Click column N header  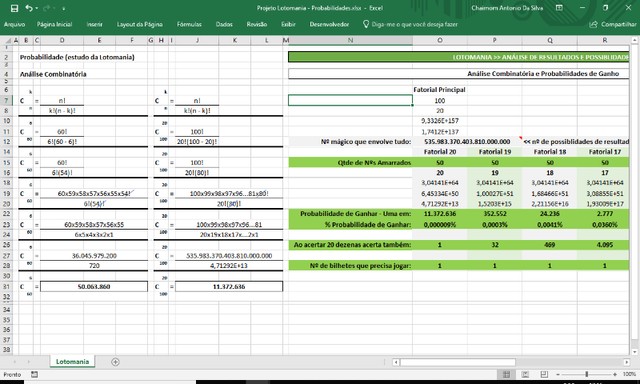point(351,40)
